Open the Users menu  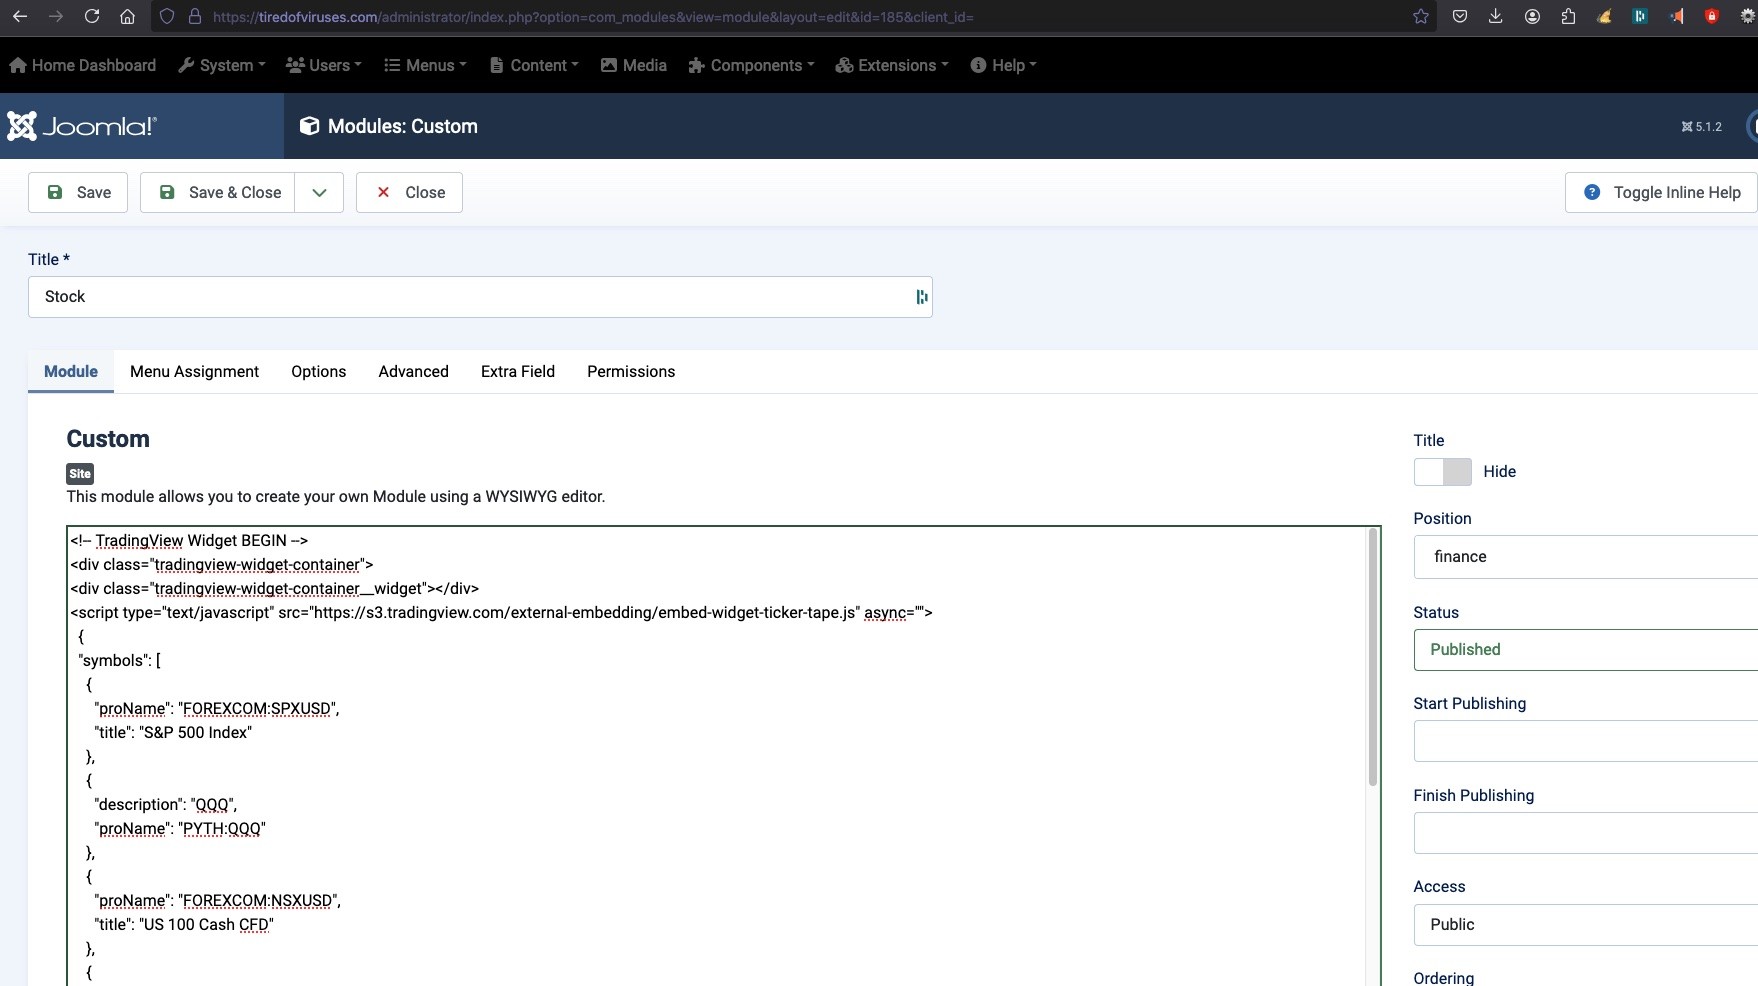[324, 65]
